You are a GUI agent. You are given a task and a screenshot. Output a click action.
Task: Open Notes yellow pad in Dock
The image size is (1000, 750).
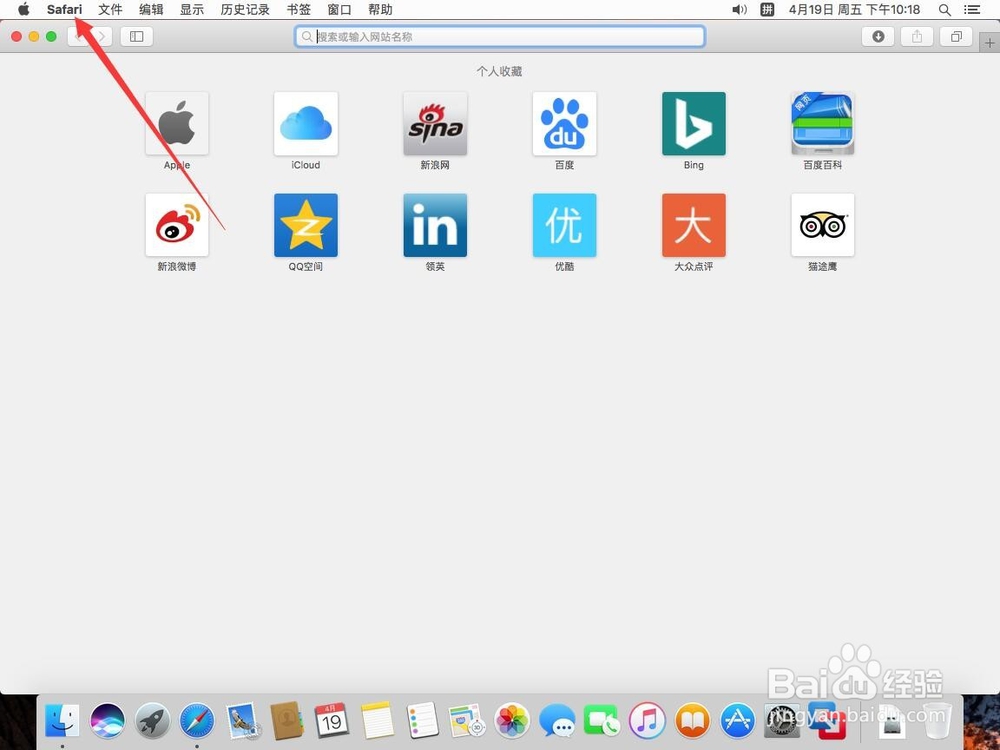click(x=377, y=721)
